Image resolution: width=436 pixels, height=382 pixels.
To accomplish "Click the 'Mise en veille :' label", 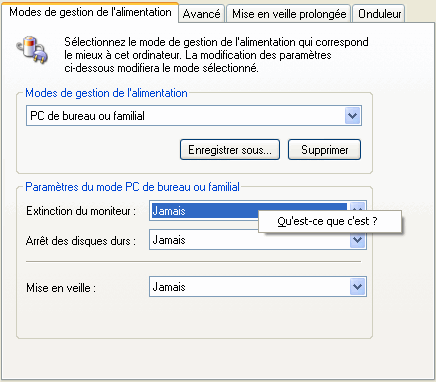I will (61, 288).
